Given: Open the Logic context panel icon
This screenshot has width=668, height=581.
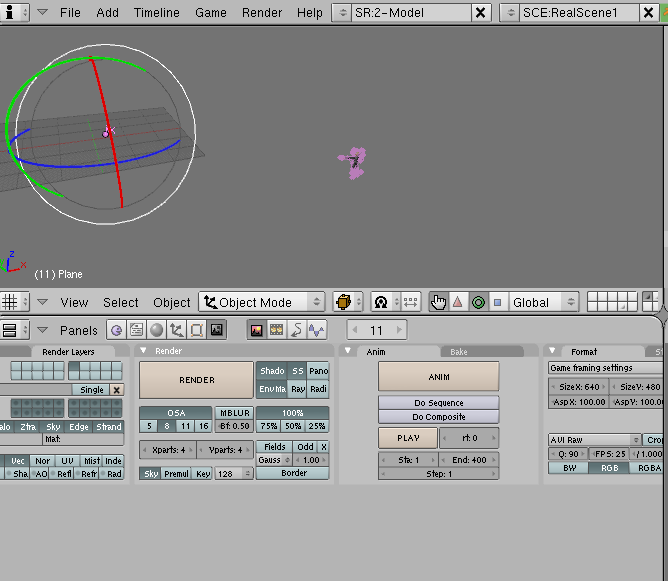Looking at the screenshot, I should click(116, 330).
